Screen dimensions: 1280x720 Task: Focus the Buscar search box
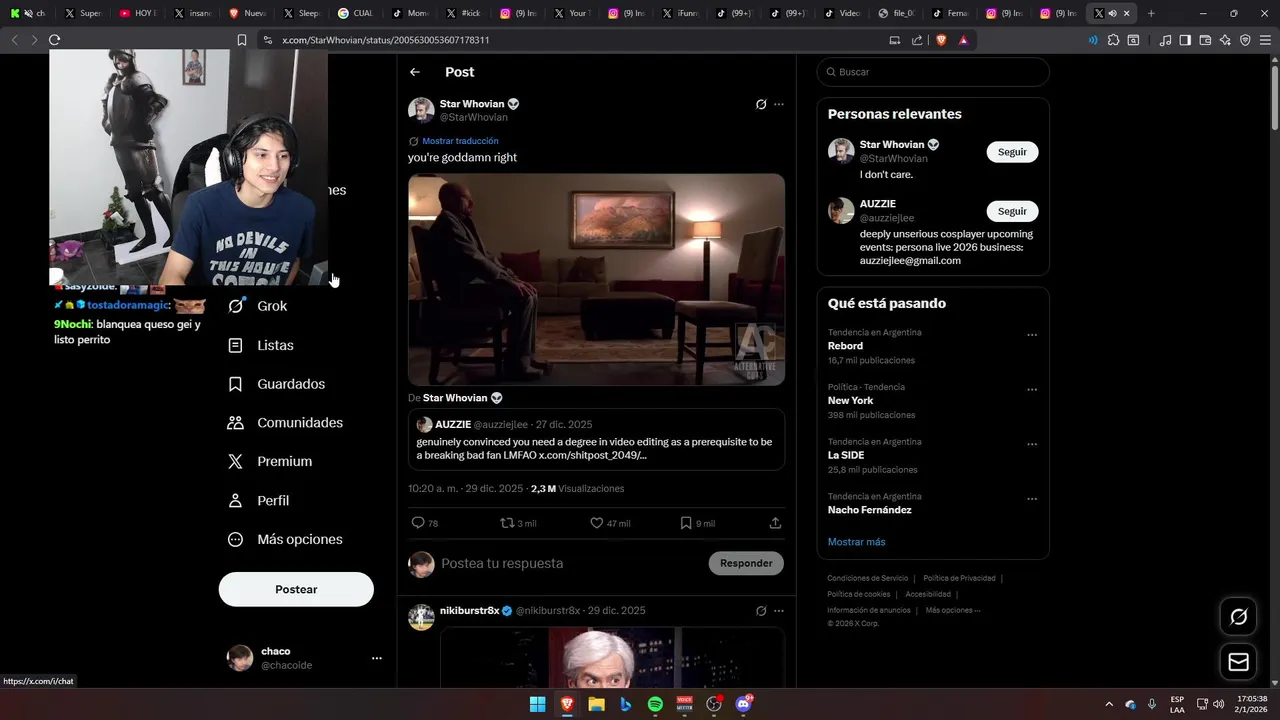933,72
